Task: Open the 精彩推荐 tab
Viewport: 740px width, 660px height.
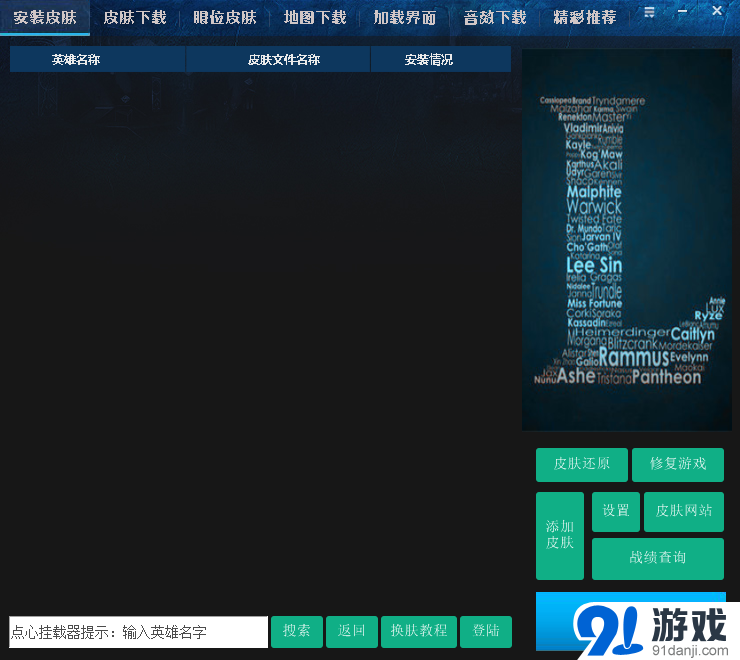Action: point(585,18)
